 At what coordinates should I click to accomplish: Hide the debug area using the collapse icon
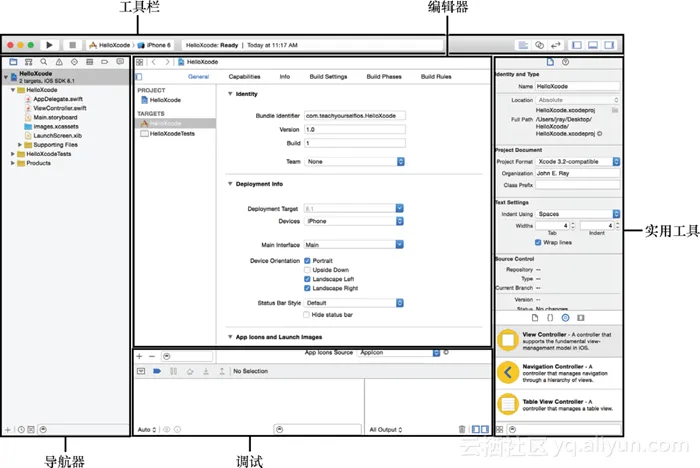pyautogui.click(x=141, y=371)
